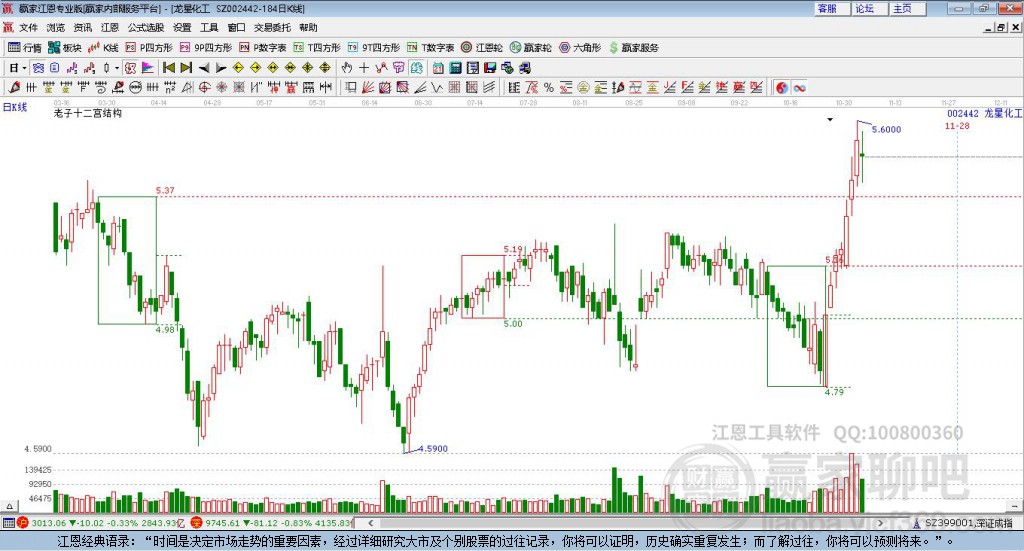Switch to K线 candlestick view

pos(103,48)
